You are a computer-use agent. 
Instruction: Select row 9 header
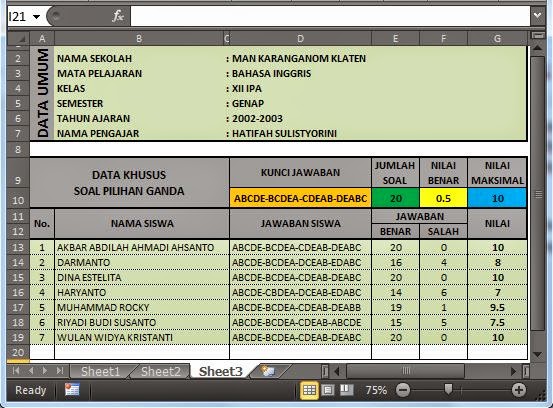point(18,172)
